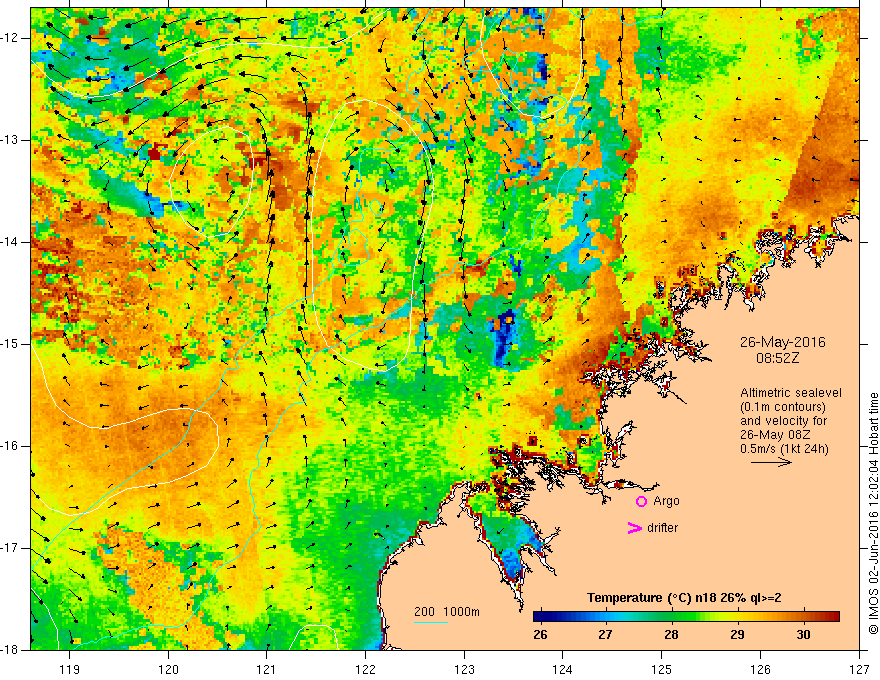This screenshot has width=880, height=680.
Task: Click the '200 1000m' depth contour label
Action: coord(447,612)
